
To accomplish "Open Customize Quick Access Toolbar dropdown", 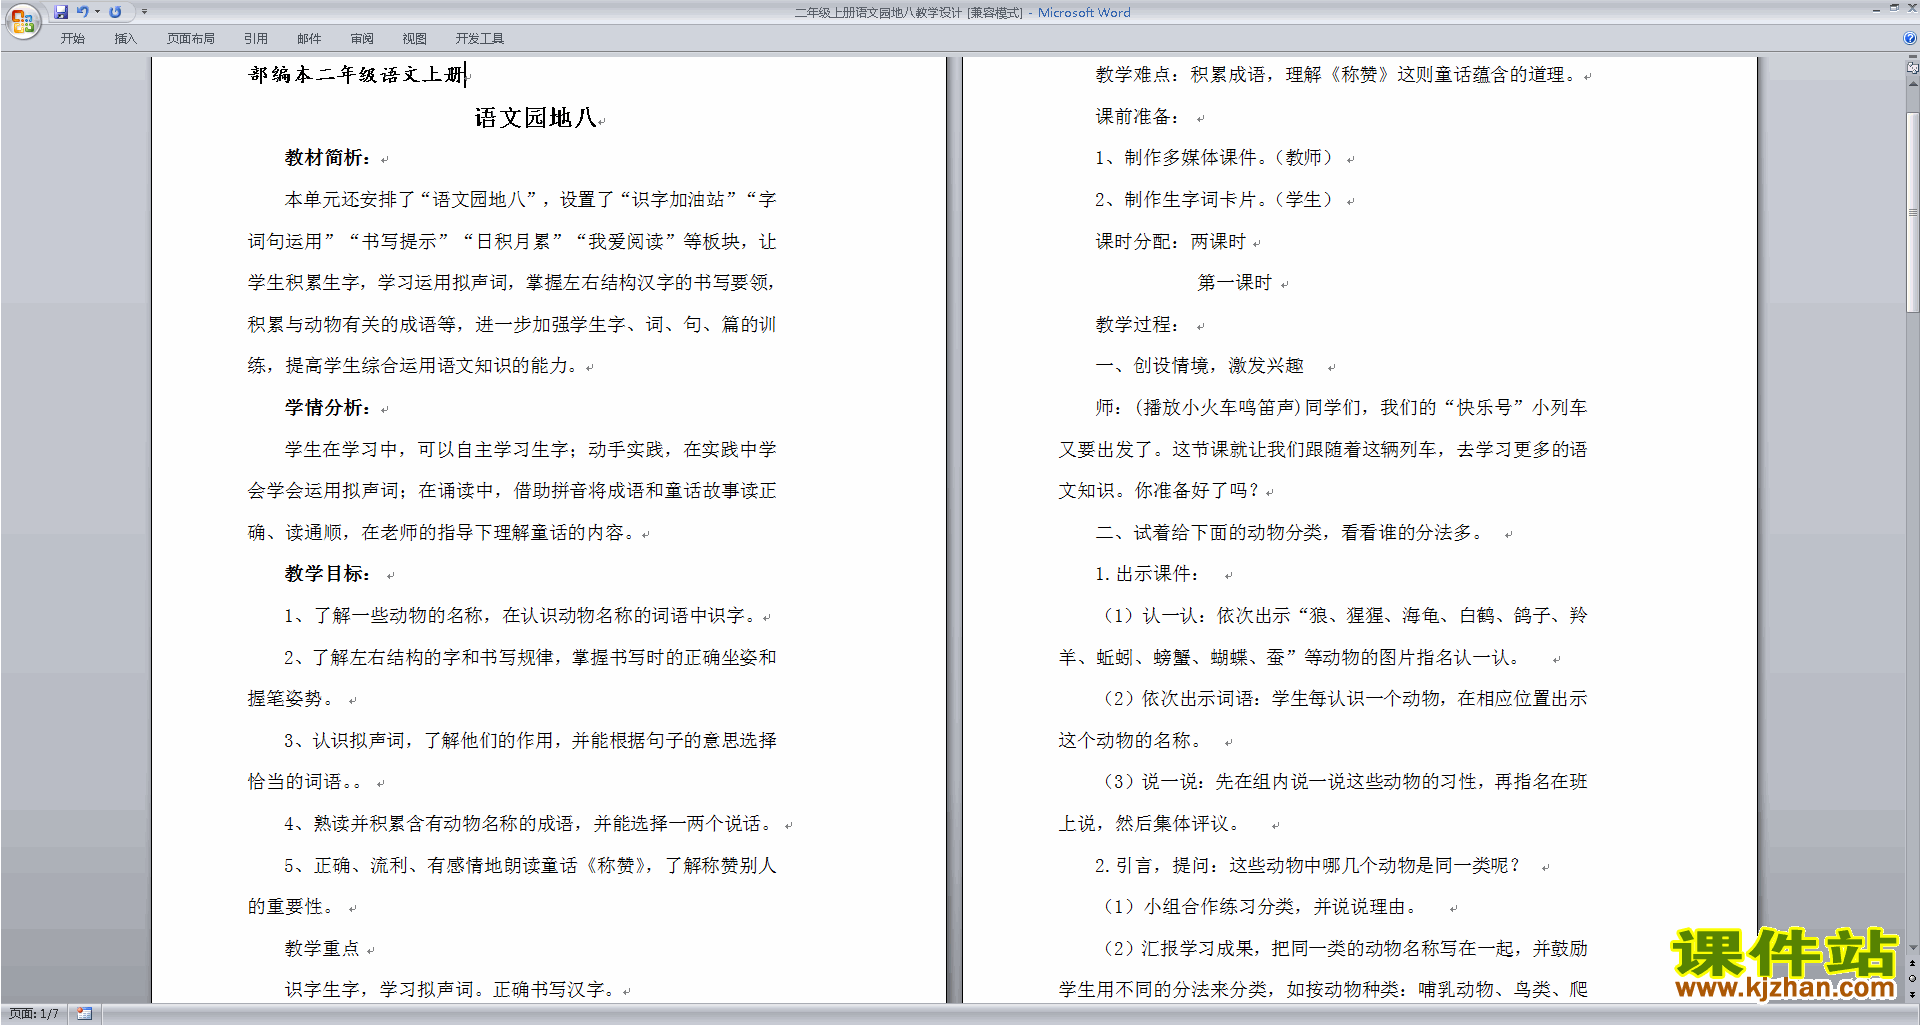I will click(x=144, y=12).
